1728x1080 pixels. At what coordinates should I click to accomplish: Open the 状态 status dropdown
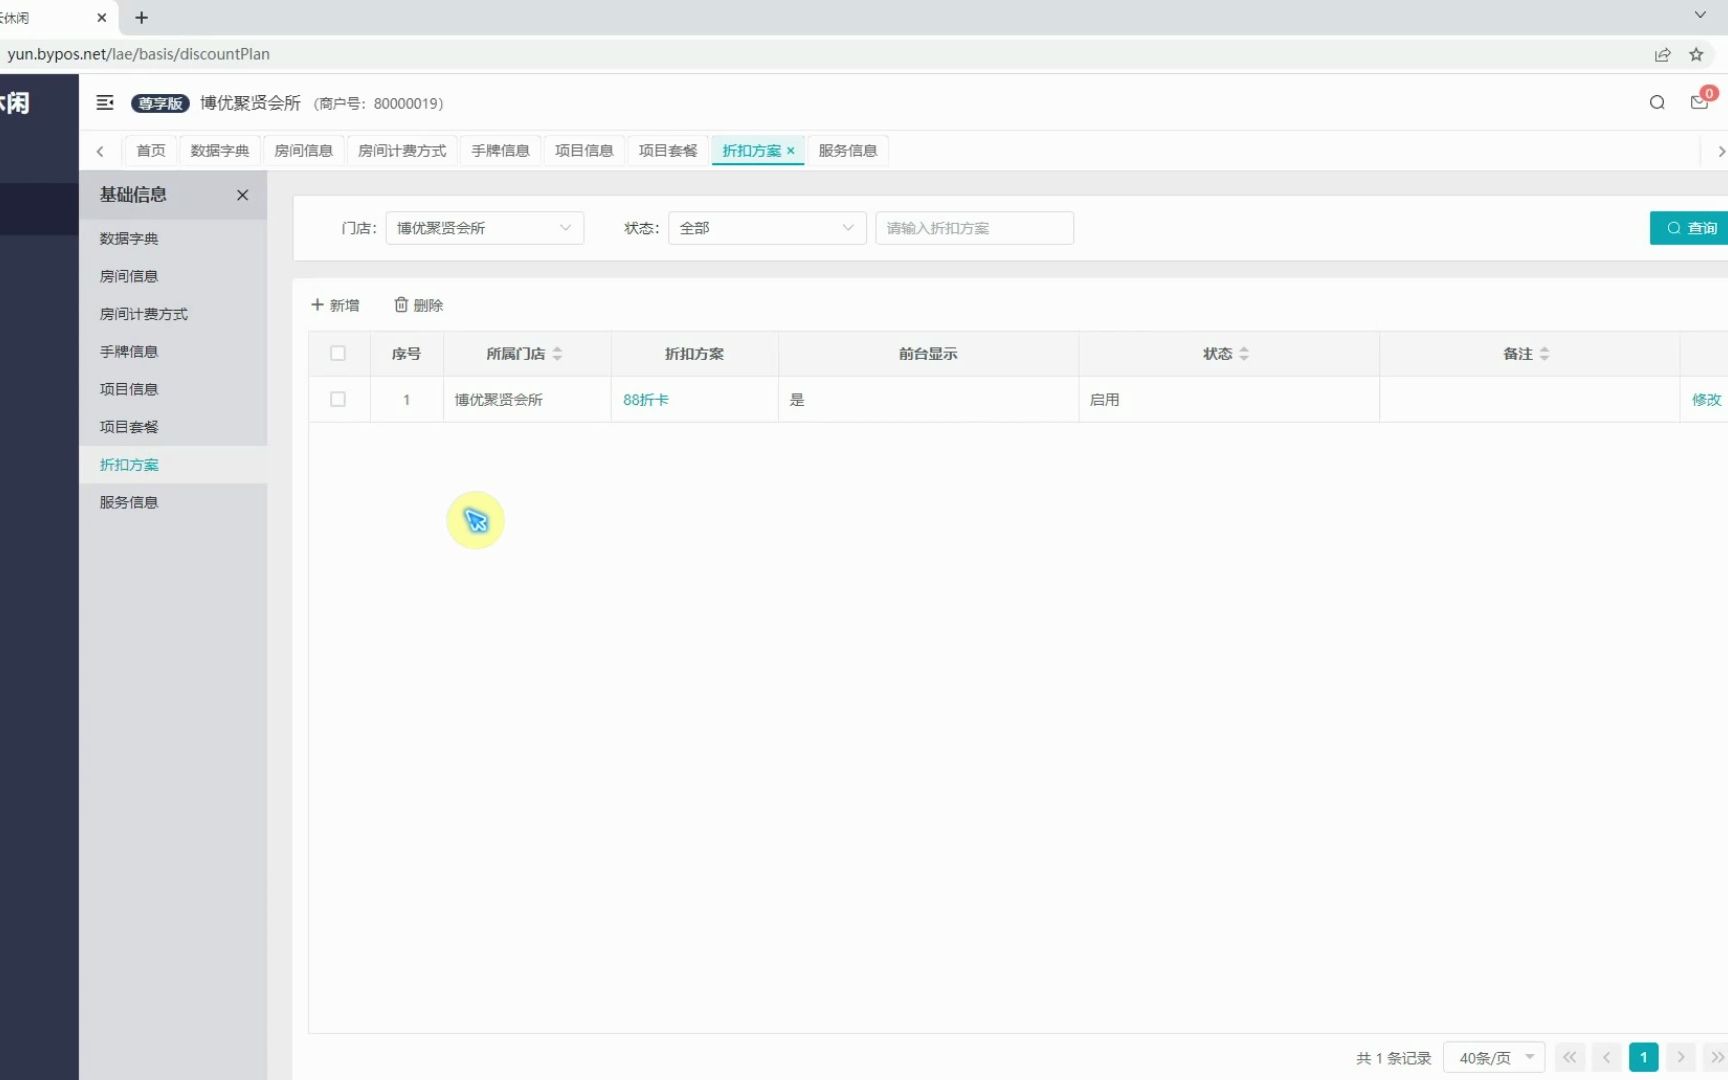pos(767,228)
